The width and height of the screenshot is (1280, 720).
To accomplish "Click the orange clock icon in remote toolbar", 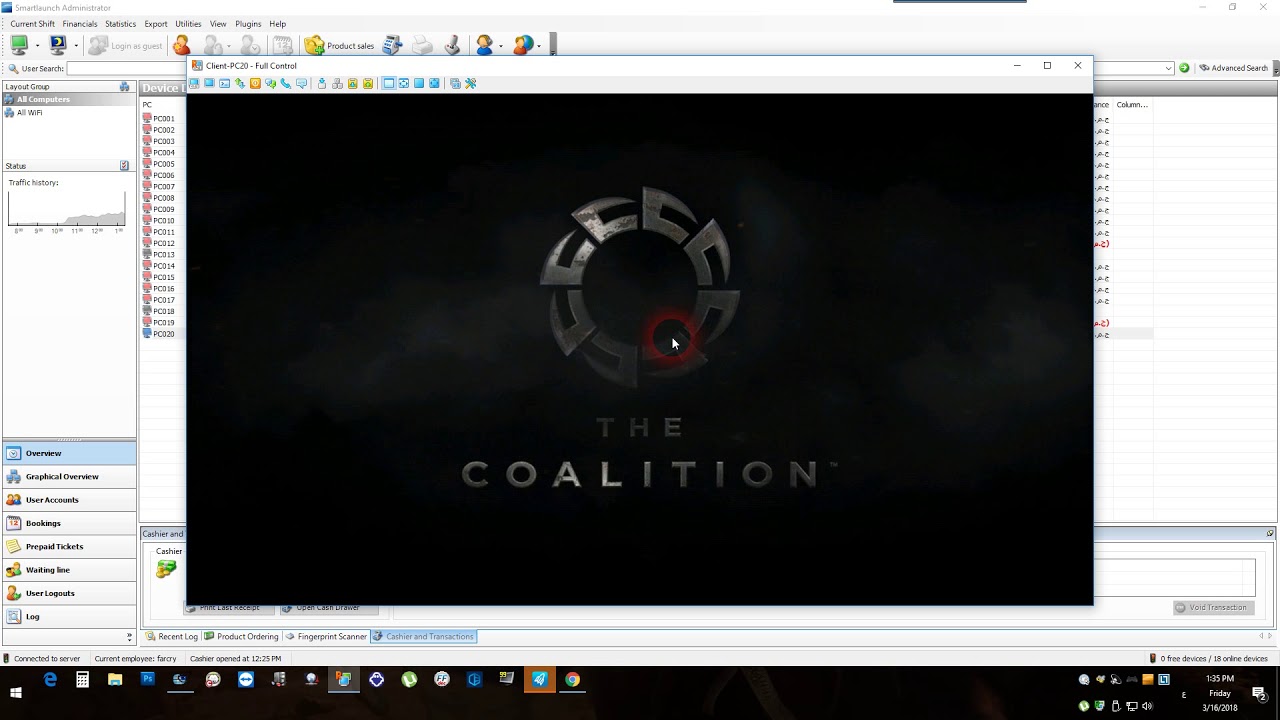I will 255,83.
